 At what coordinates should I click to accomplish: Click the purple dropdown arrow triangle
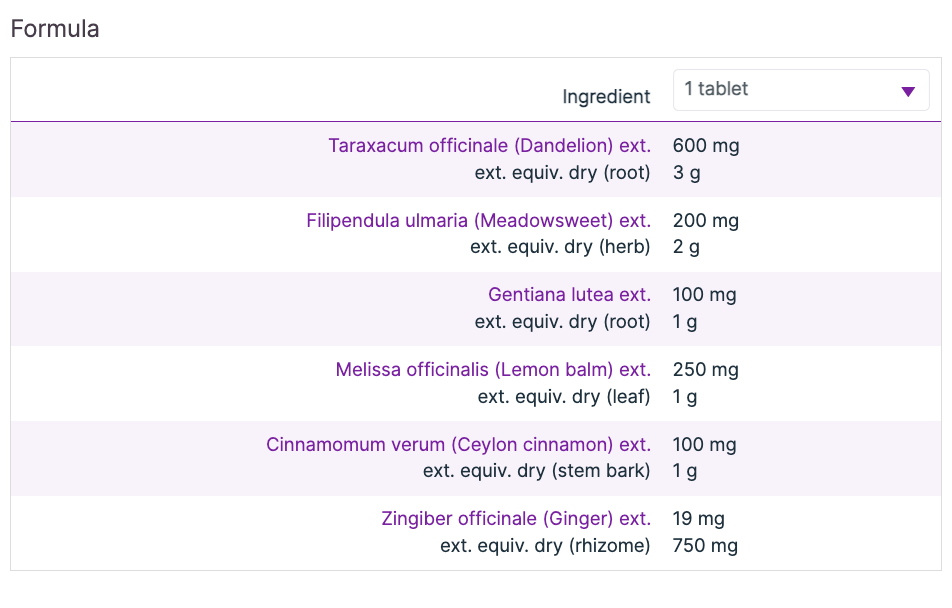908,91
